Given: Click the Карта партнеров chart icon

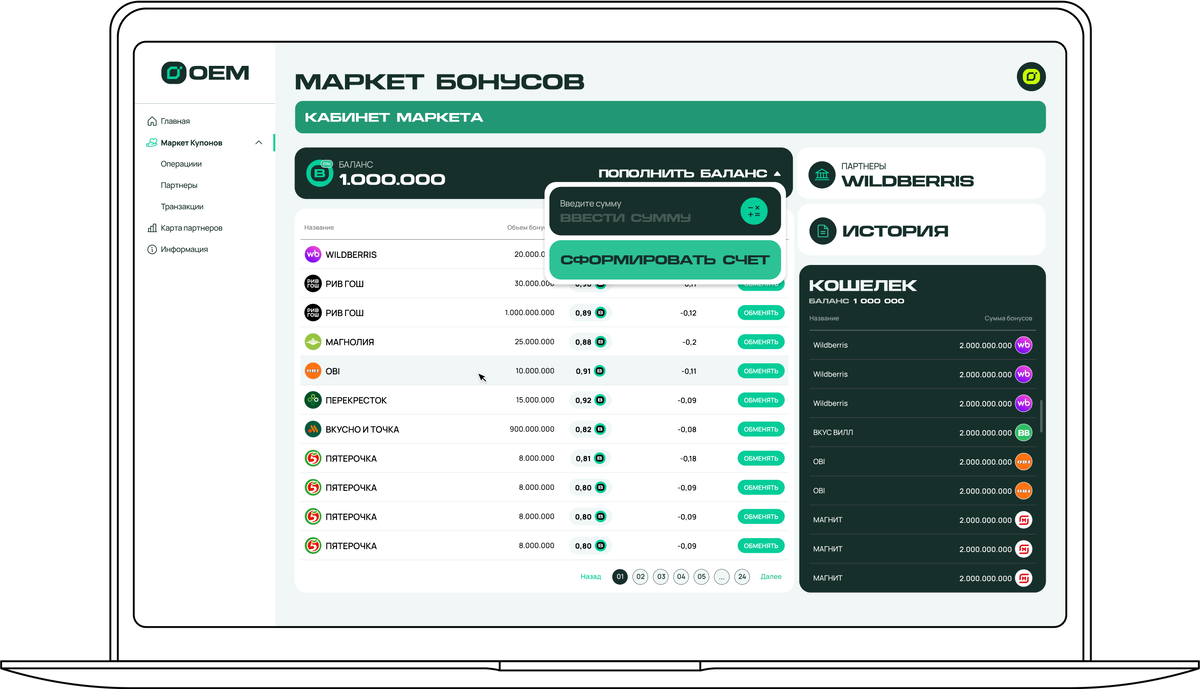Looking at the screenshot, I should pos(150,227).
